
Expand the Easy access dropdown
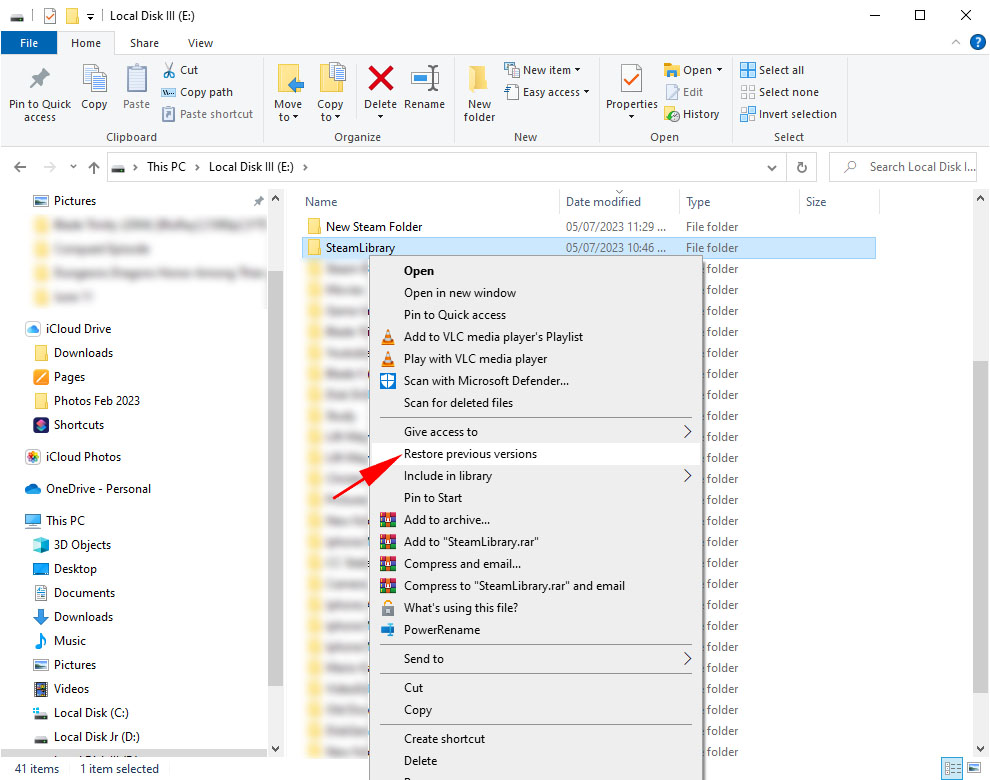[x=547, y=92]
